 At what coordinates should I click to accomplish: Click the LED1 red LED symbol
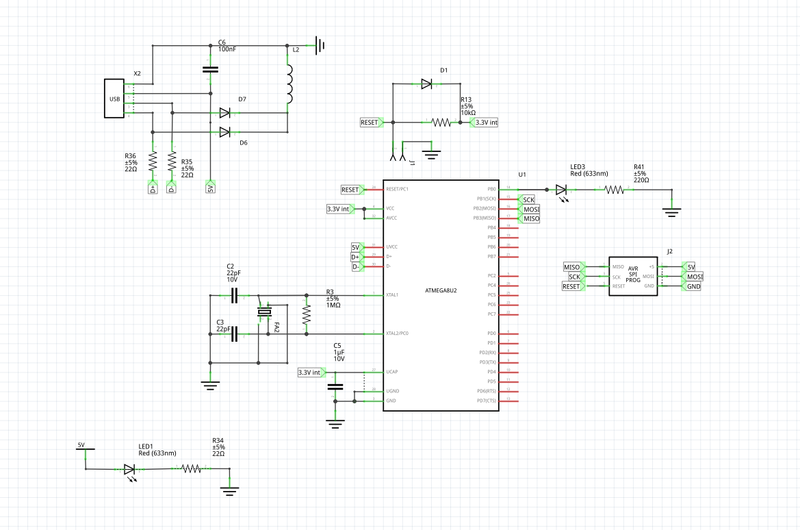pyautogui.click(x=130, y=469)
